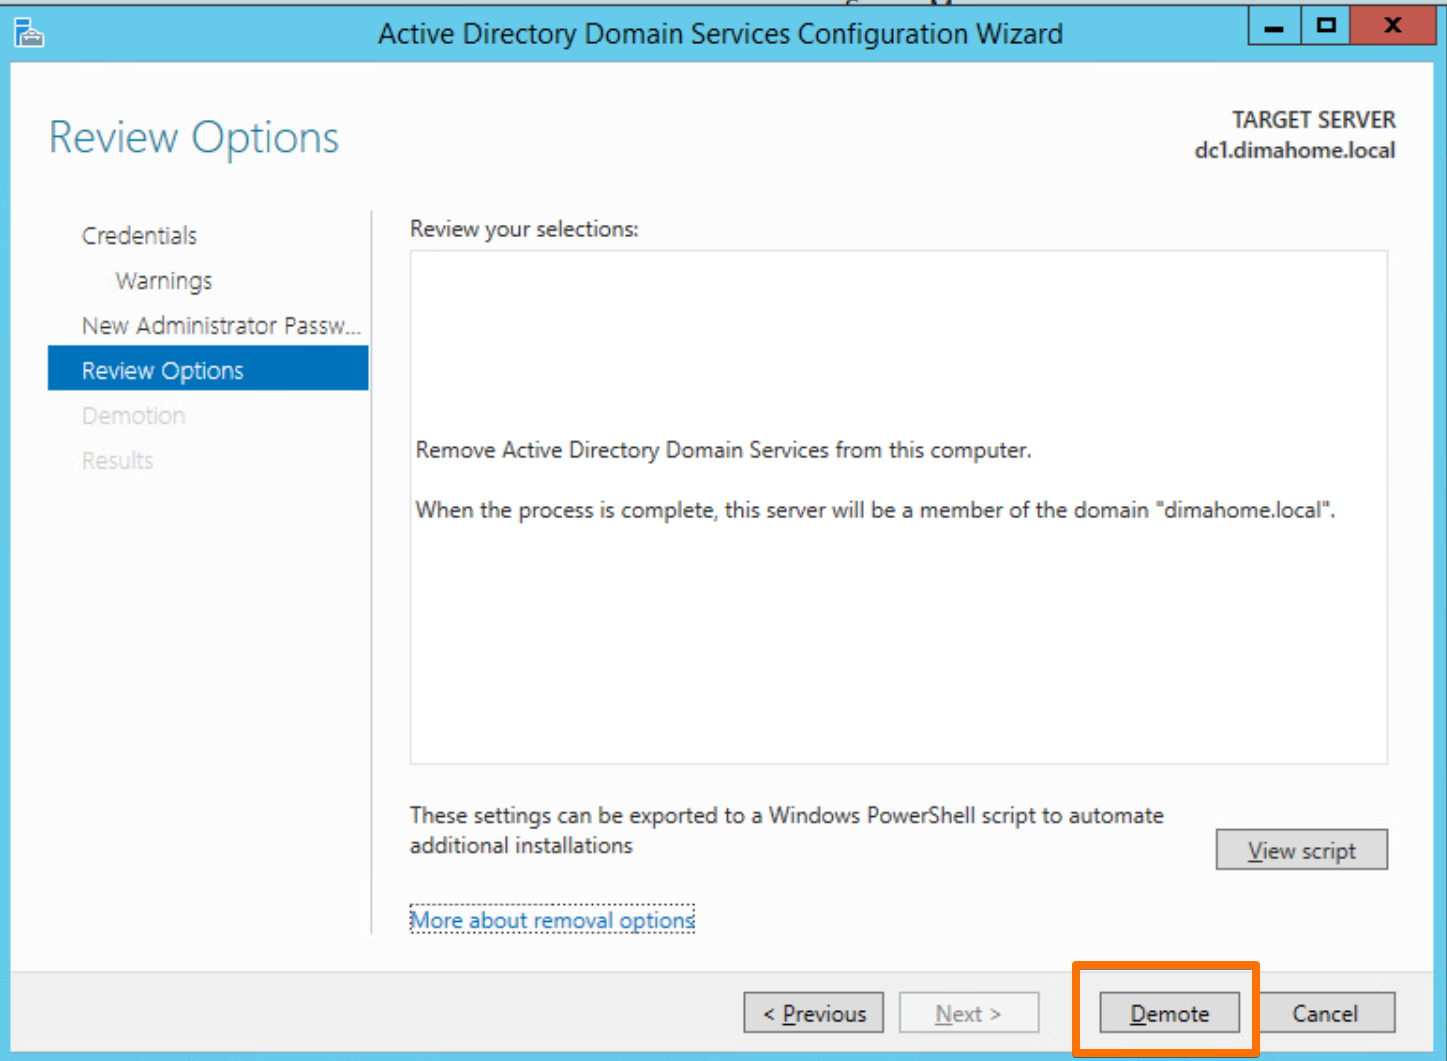
Task: Click the greyed-out Demotion step
Action: pyautogui.click(x=133, y=416)
